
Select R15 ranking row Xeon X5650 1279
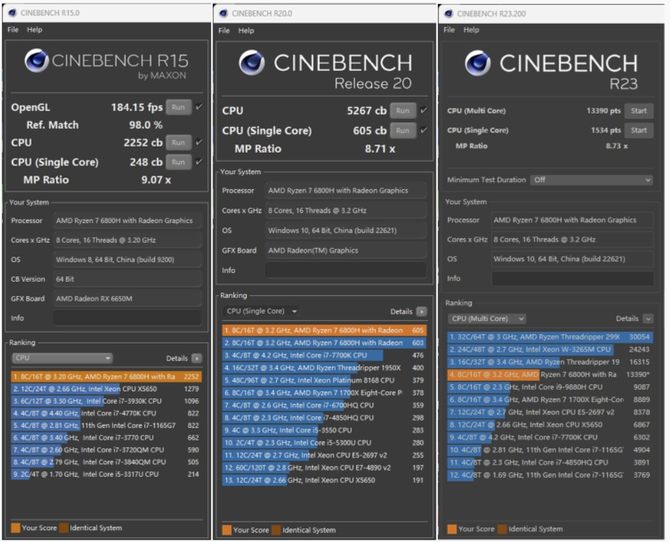point(106,389)
